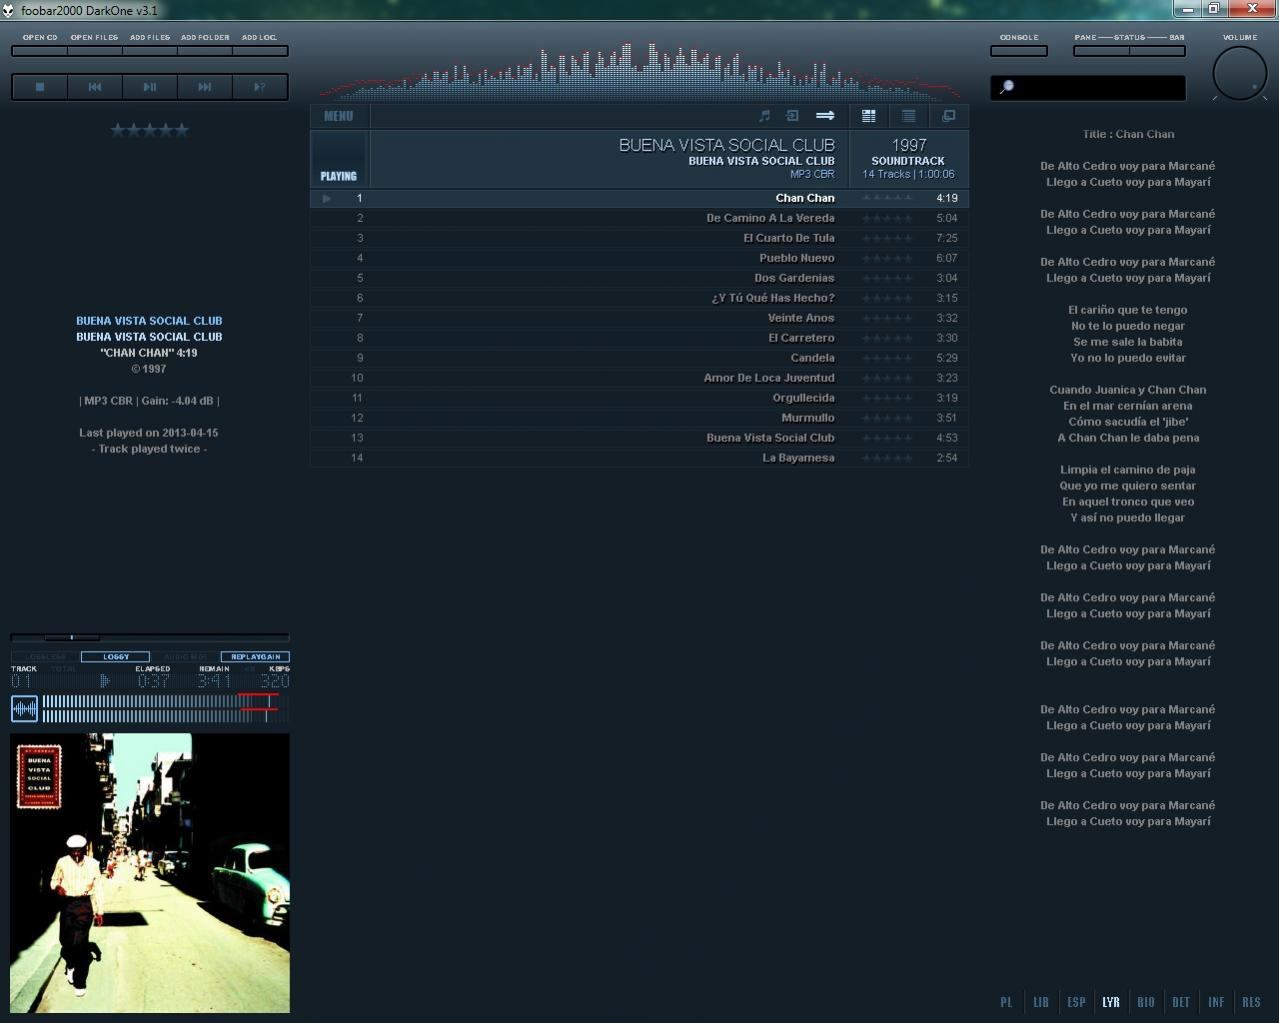This screenshot has width=1279, height=1023.
Task: Switch to INF panel tab
Action: pyautogui.click(x=1216, y=1002)
